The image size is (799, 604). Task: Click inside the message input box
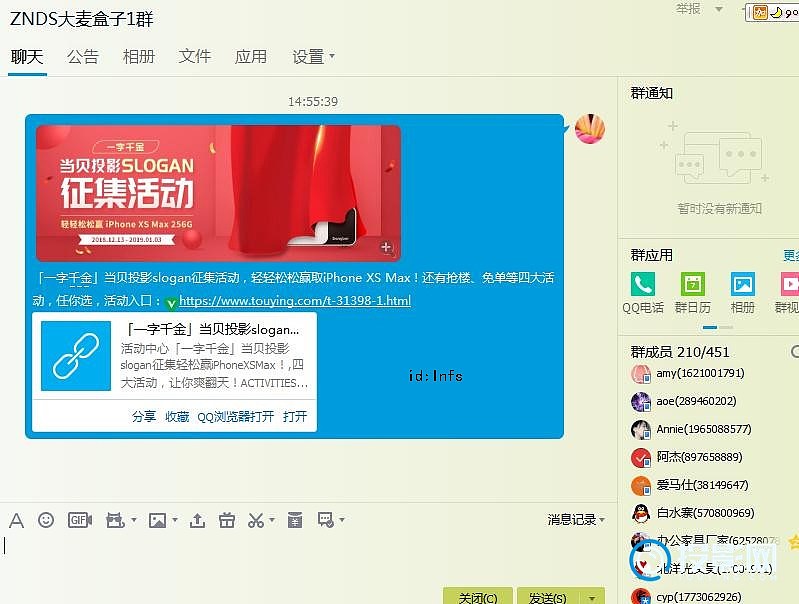pyautogui.click(x=306, y=557)
